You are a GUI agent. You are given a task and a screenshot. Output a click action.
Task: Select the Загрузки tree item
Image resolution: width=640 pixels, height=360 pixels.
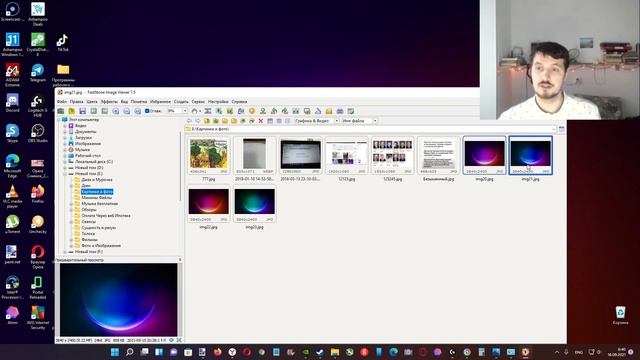(83, 138)
